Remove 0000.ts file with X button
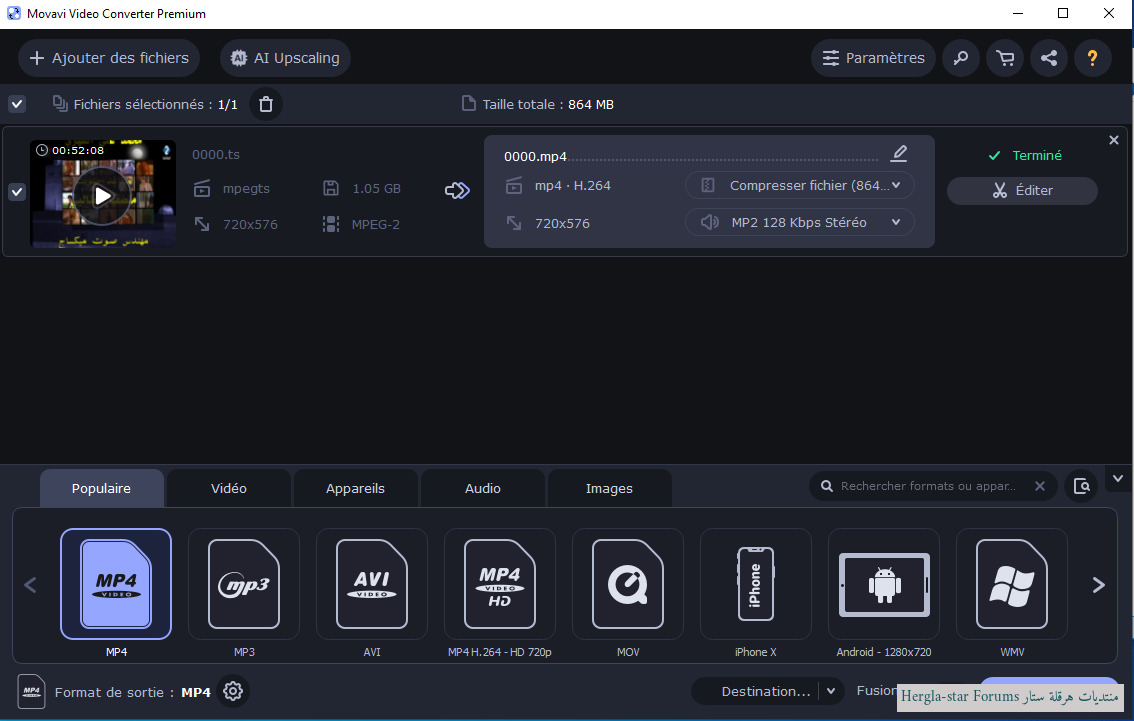1134x721 pixels. coord(1114,140)
